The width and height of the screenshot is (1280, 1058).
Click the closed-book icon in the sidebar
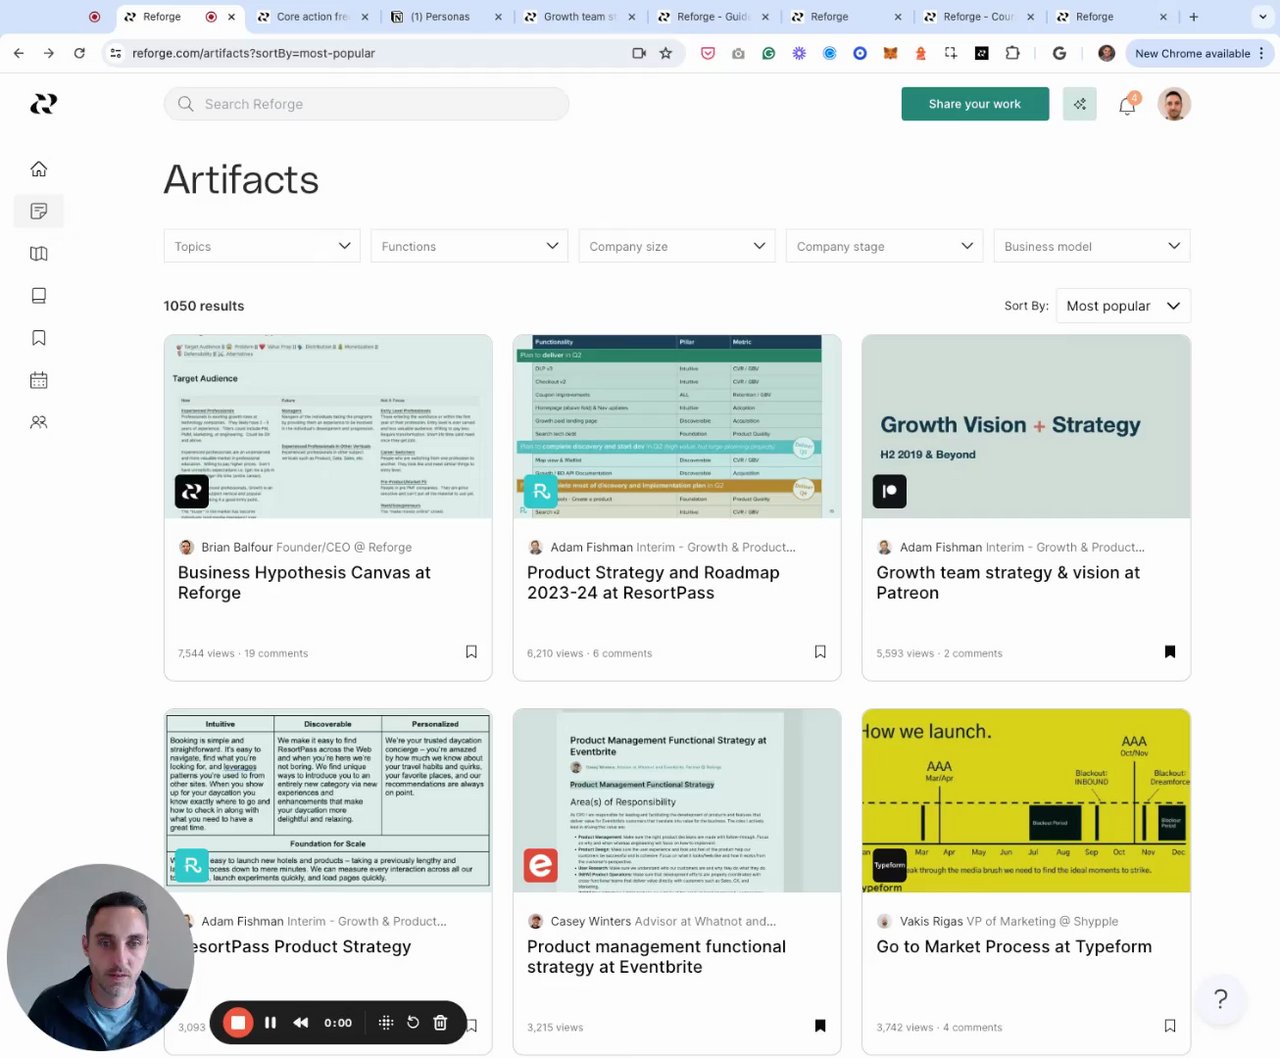click(39, 296)
